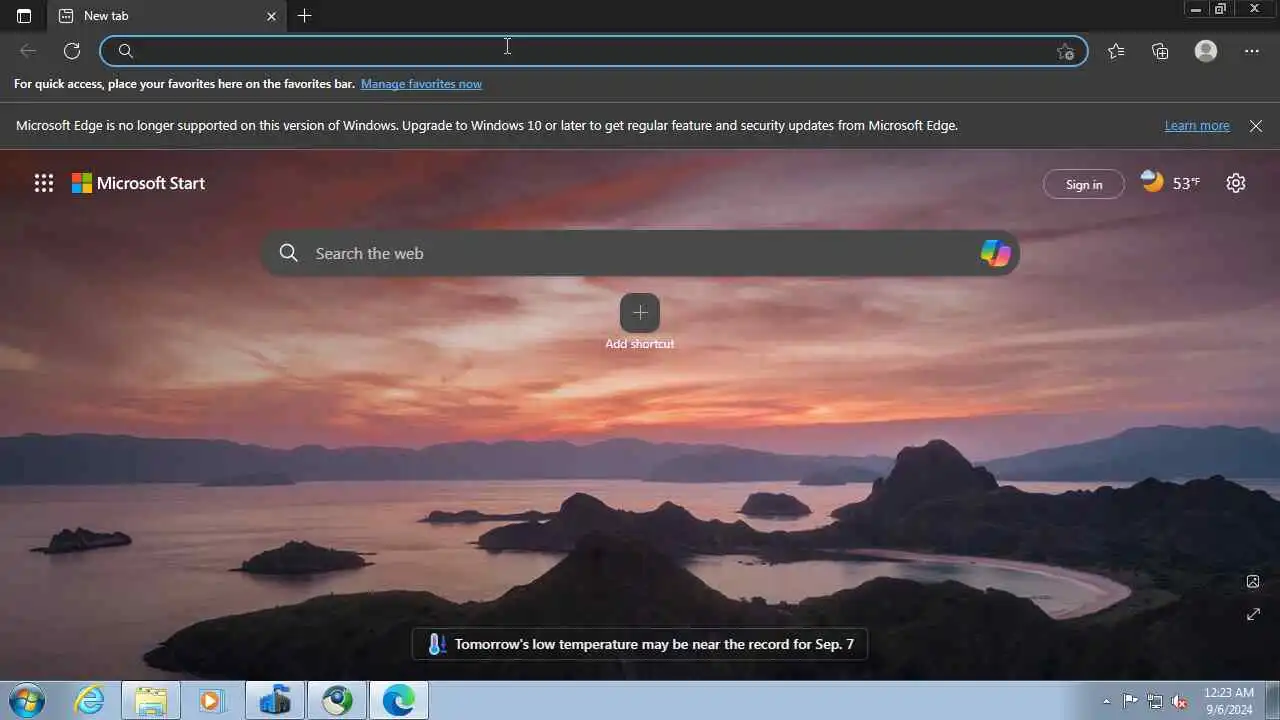Open the Collections icon
The height and width of the screenshot is (720, 1280).
click(1160, 51)
